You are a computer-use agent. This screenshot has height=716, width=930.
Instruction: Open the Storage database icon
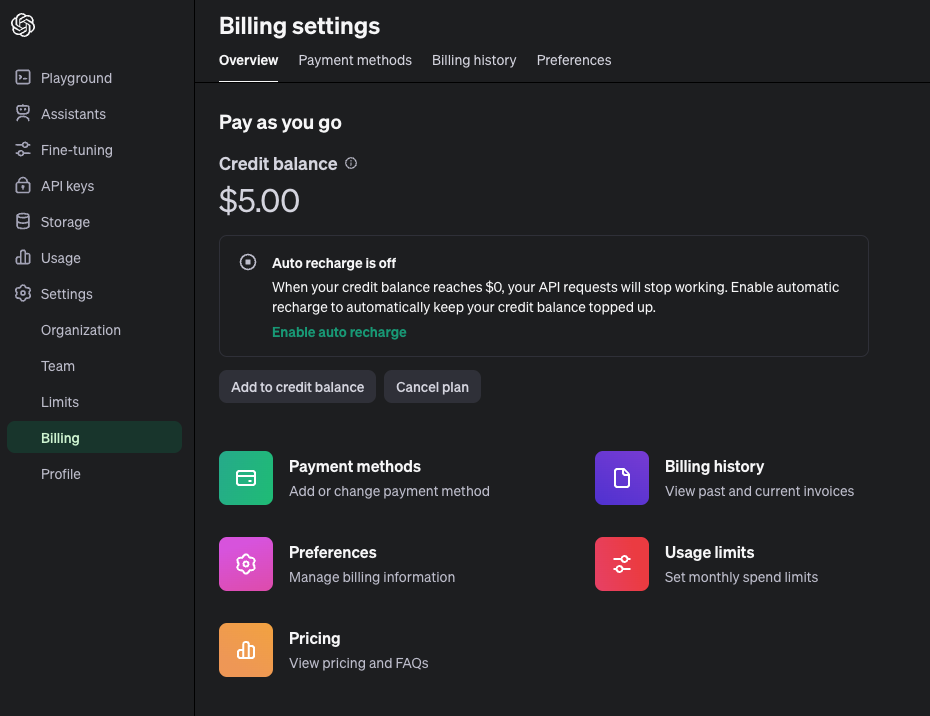(x=23, y=222)
